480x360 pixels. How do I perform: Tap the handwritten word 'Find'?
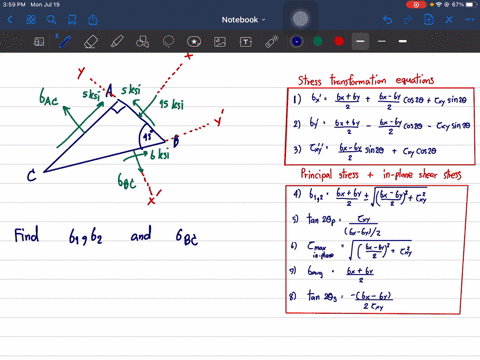coord(27,235)
